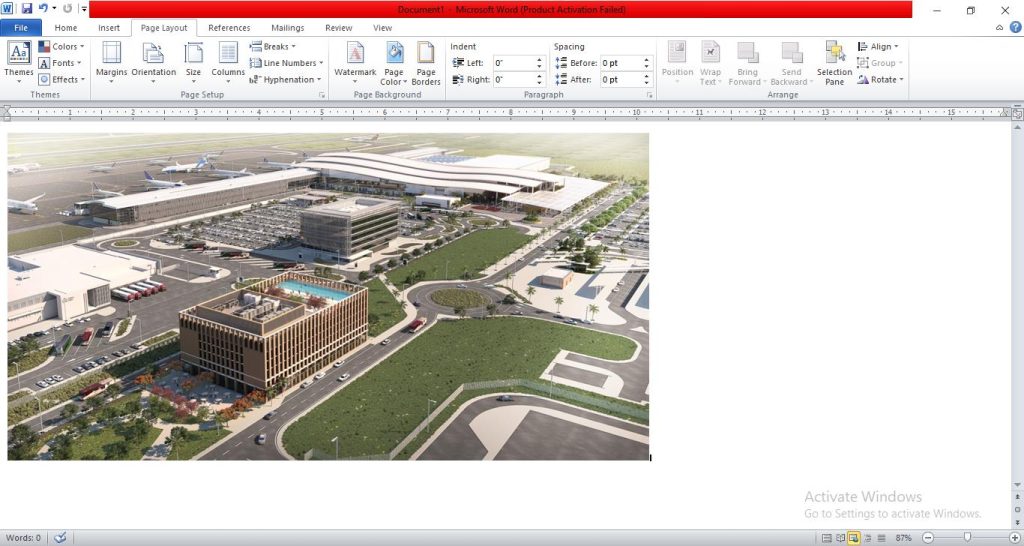Click the zoom out minus button
1024x546 pixels.
click(928, 538)
